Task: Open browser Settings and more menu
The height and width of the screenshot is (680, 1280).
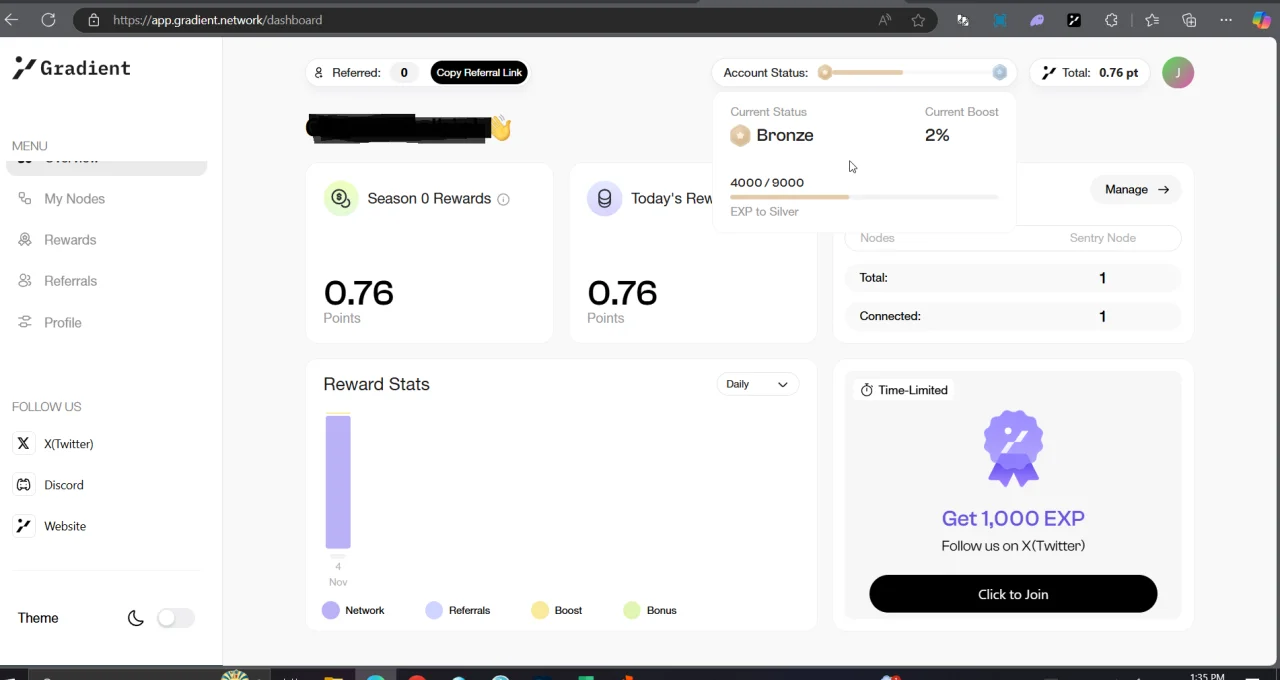Action: (x=1226, y=20)
